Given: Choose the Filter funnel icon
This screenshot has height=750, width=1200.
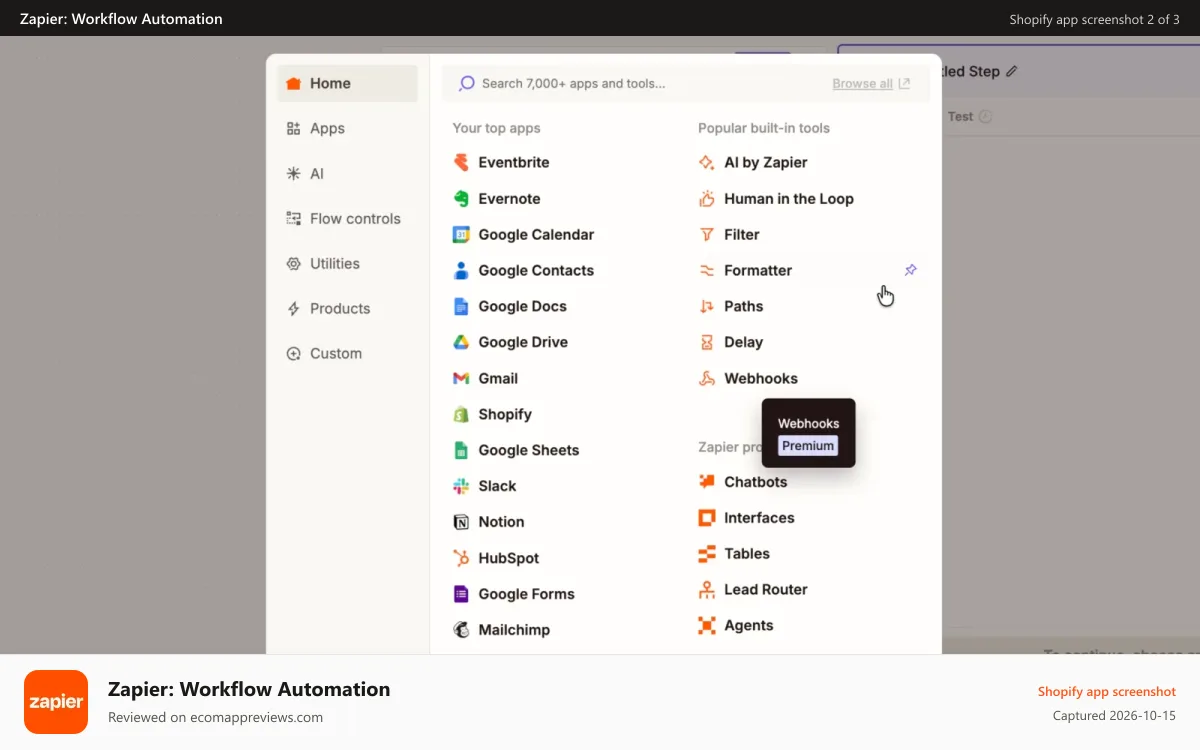Looking at the screenshot, I should click(x=707, y=234).
